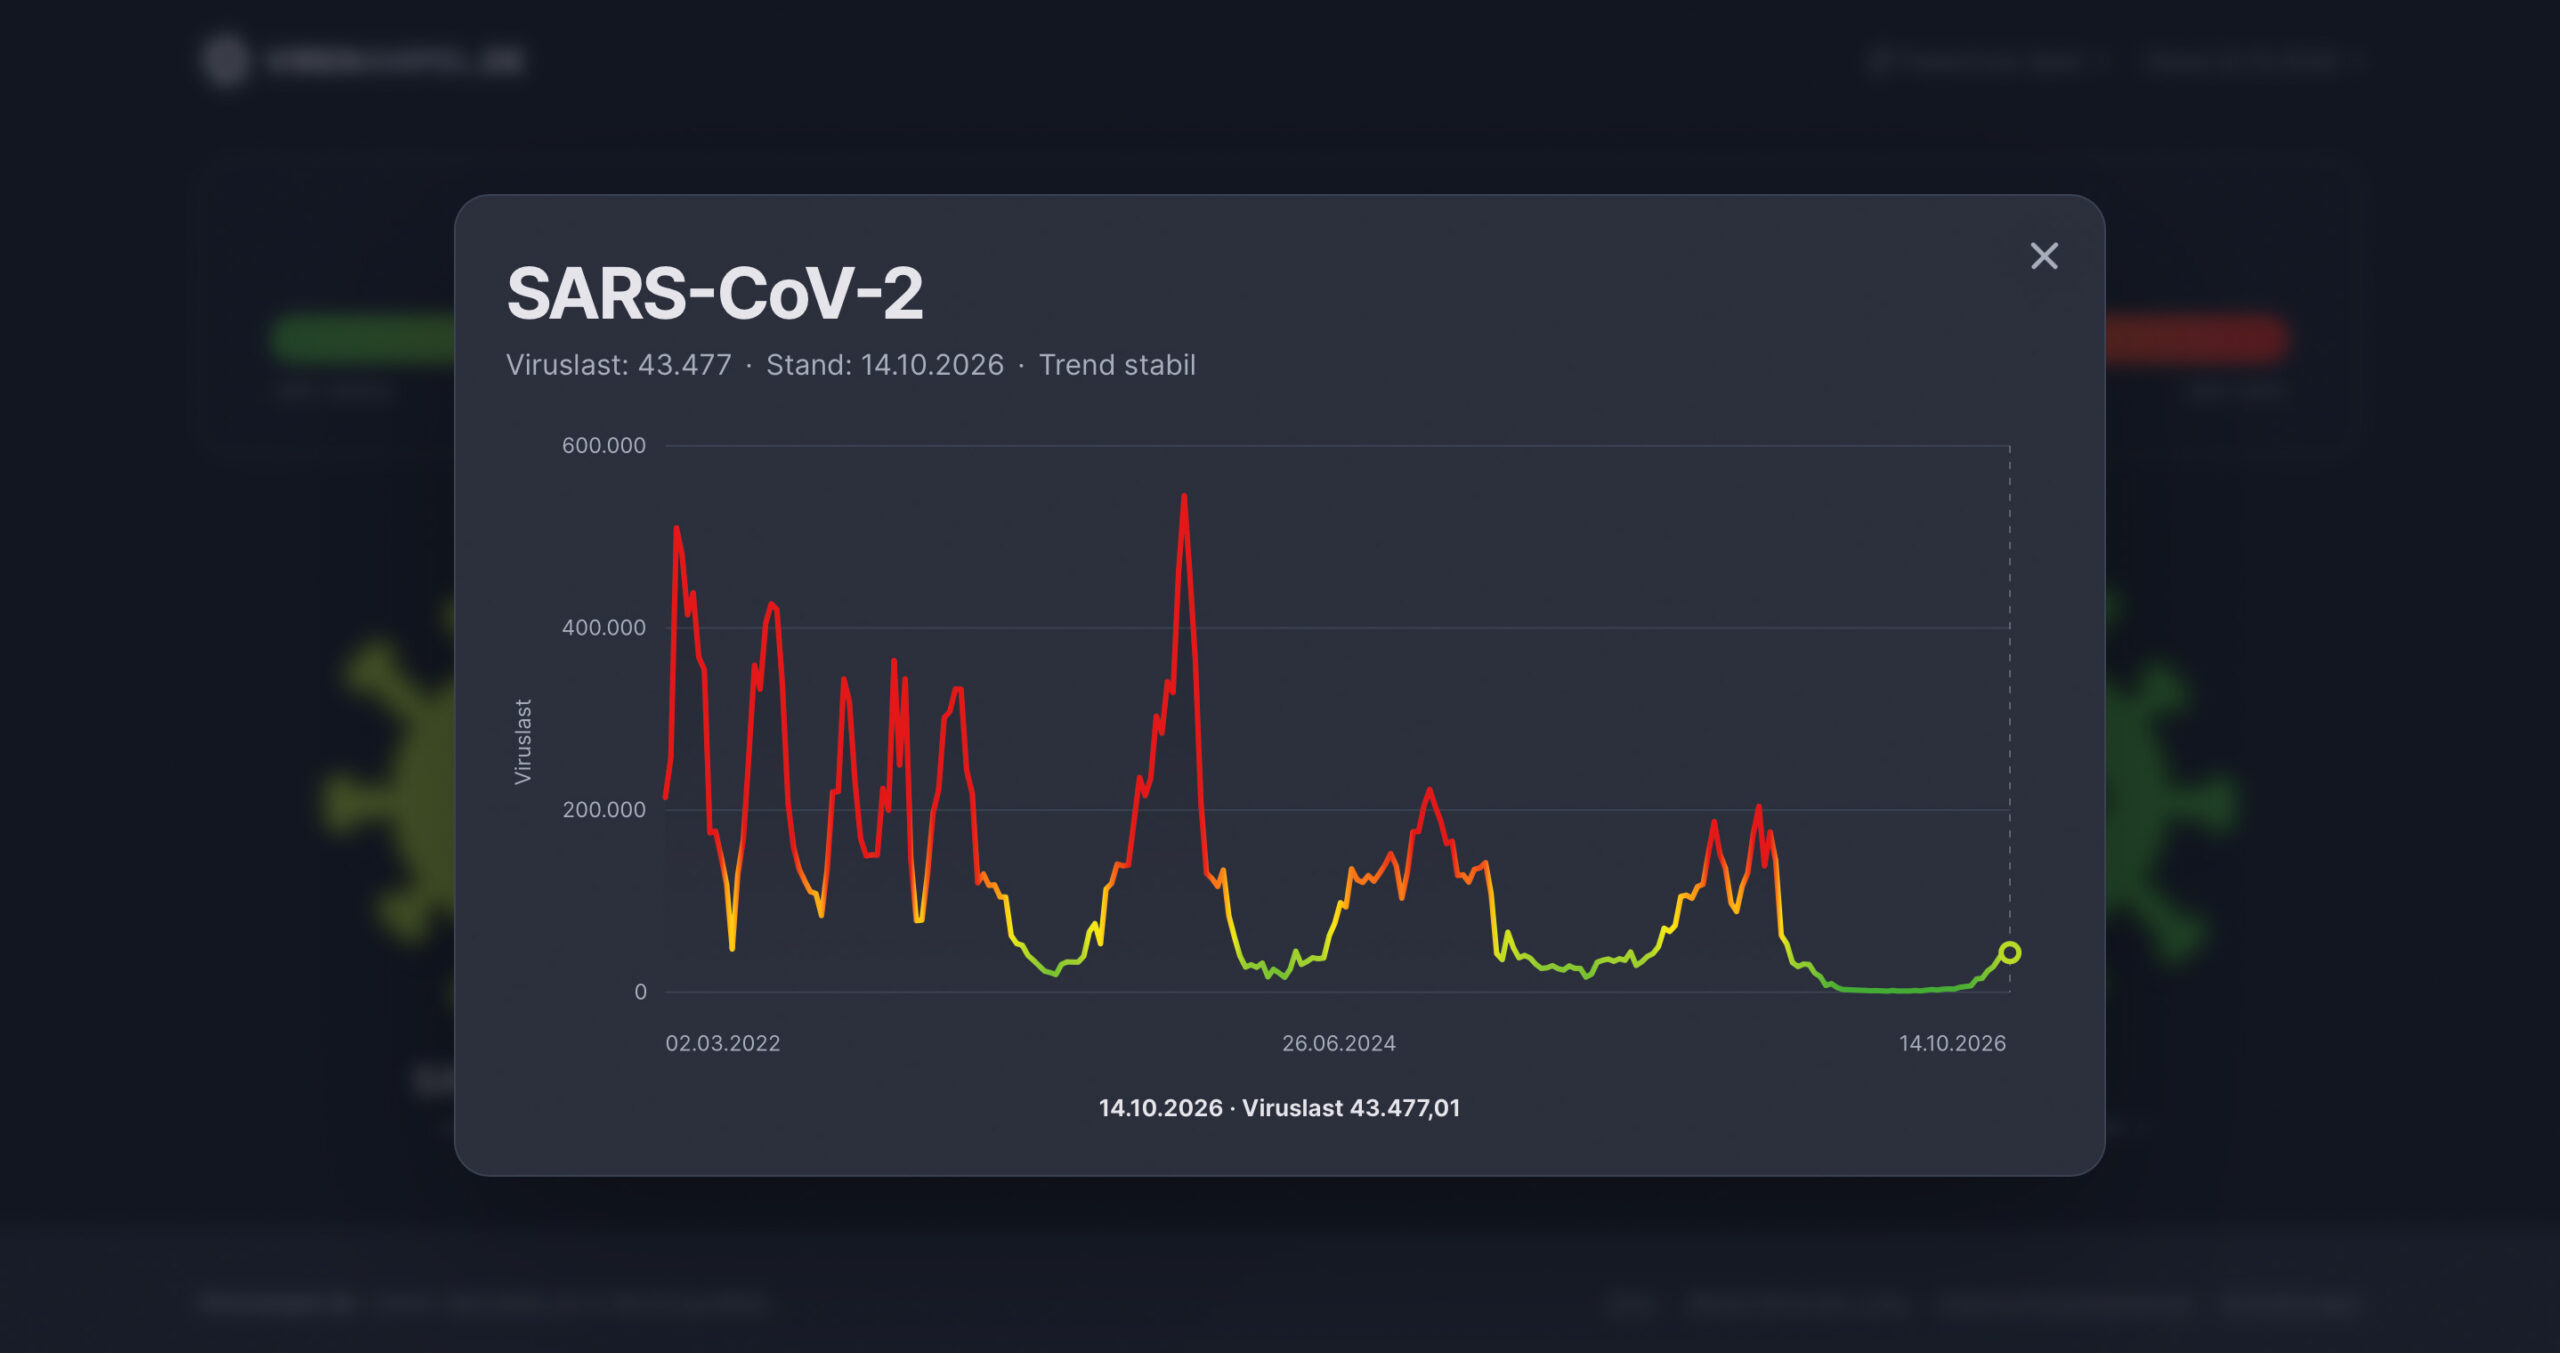Click the 26.06.2024 x-axis date label

(x=1339, y=1043)
